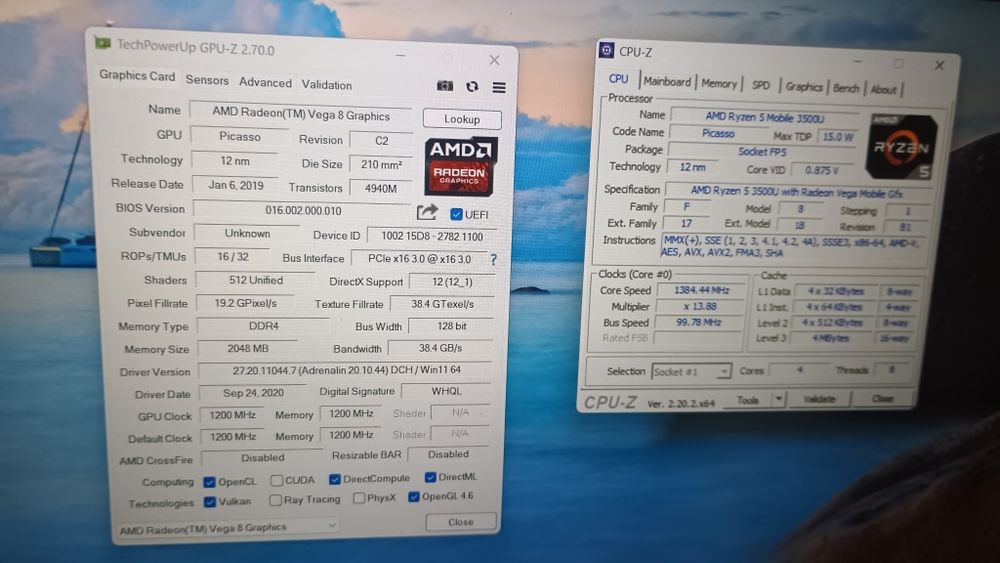Take a GPU-Z screenshot with camera icon

tap(445, 85)
